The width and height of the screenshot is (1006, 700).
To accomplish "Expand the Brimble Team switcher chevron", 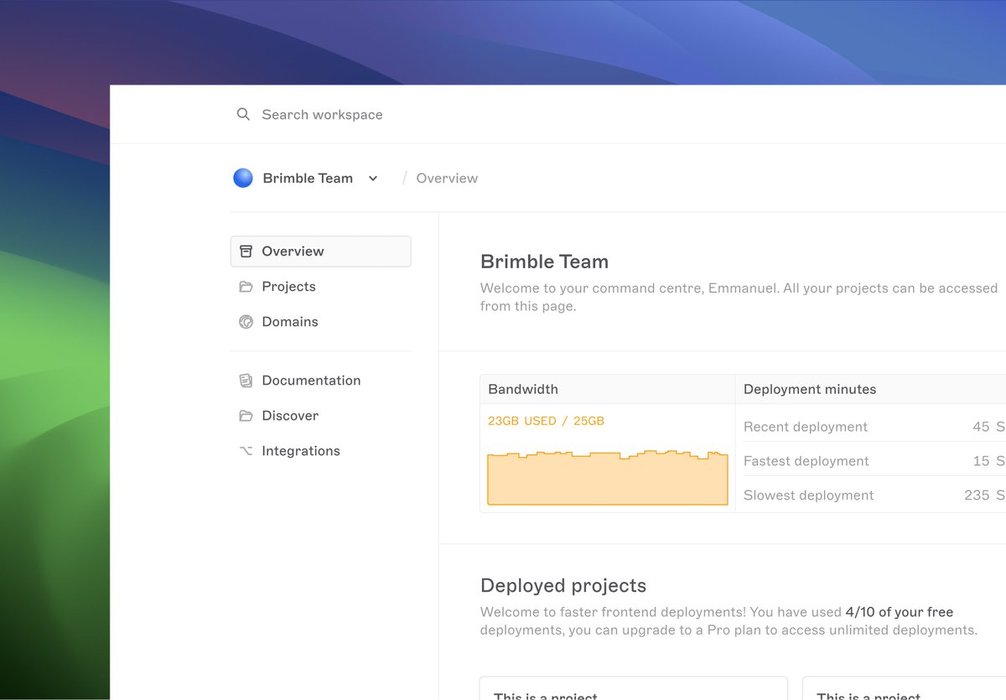I will tap(373, 179).
